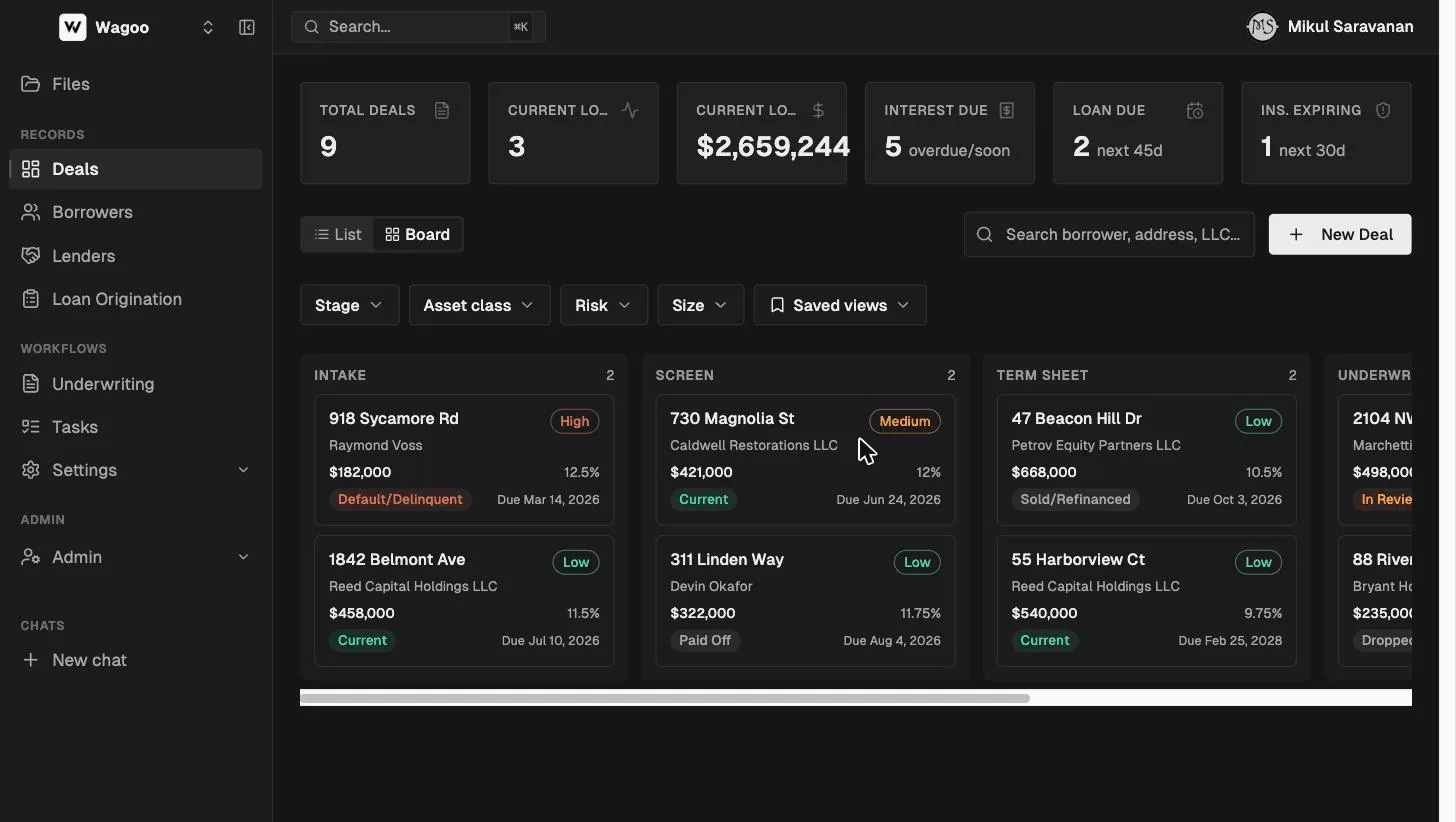Screen dimensions: 1456x822
Task: Click the Sold/Refinanced status tag
Action: tap(1075, 499)
